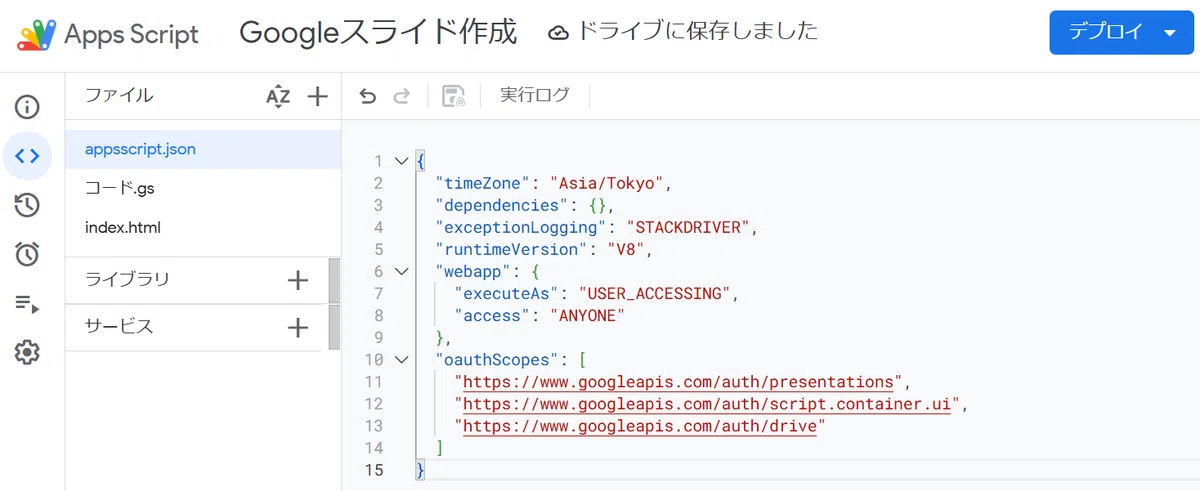
Task: Add a new file with plus icon
Action: [x=317, y=96]
